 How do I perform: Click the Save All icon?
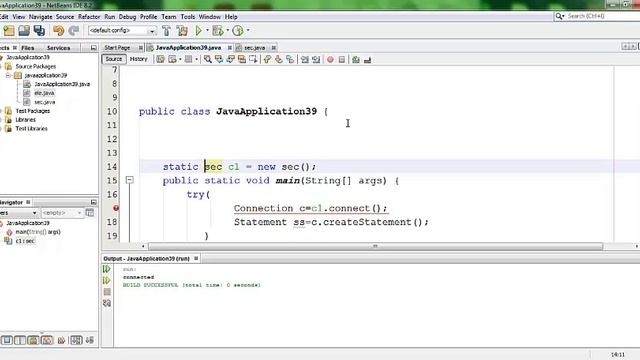pyautogui.click(x=39, y=31)
